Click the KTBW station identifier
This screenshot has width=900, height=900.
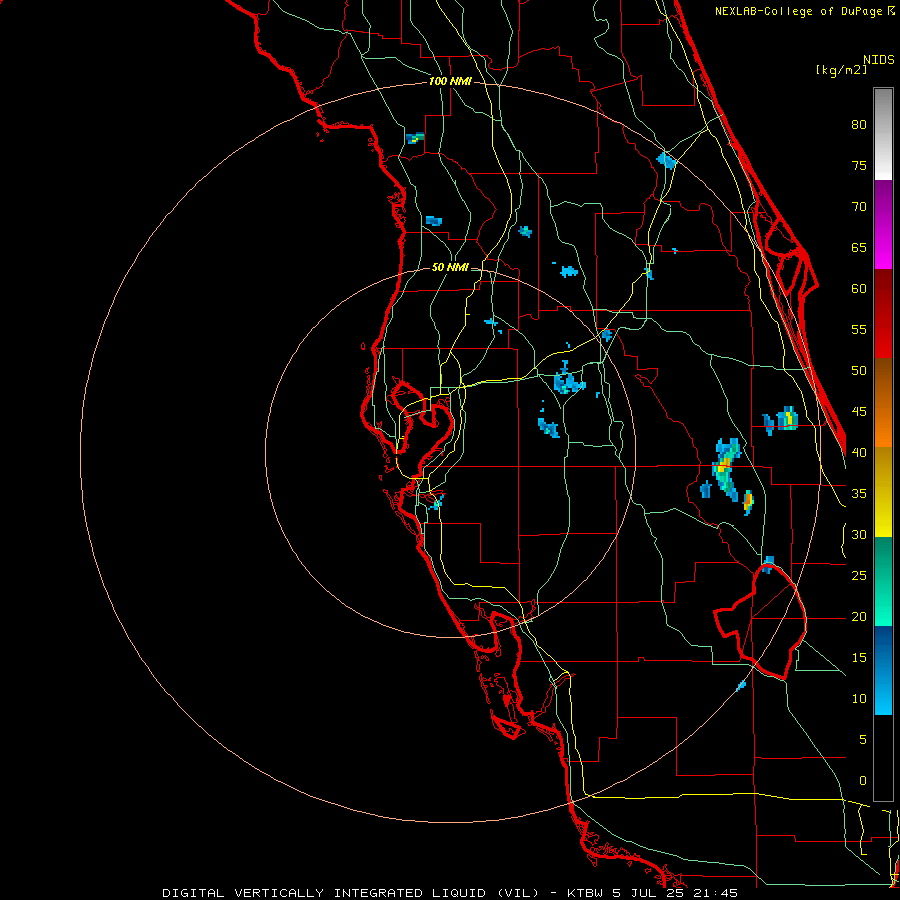tap(585, 893)
